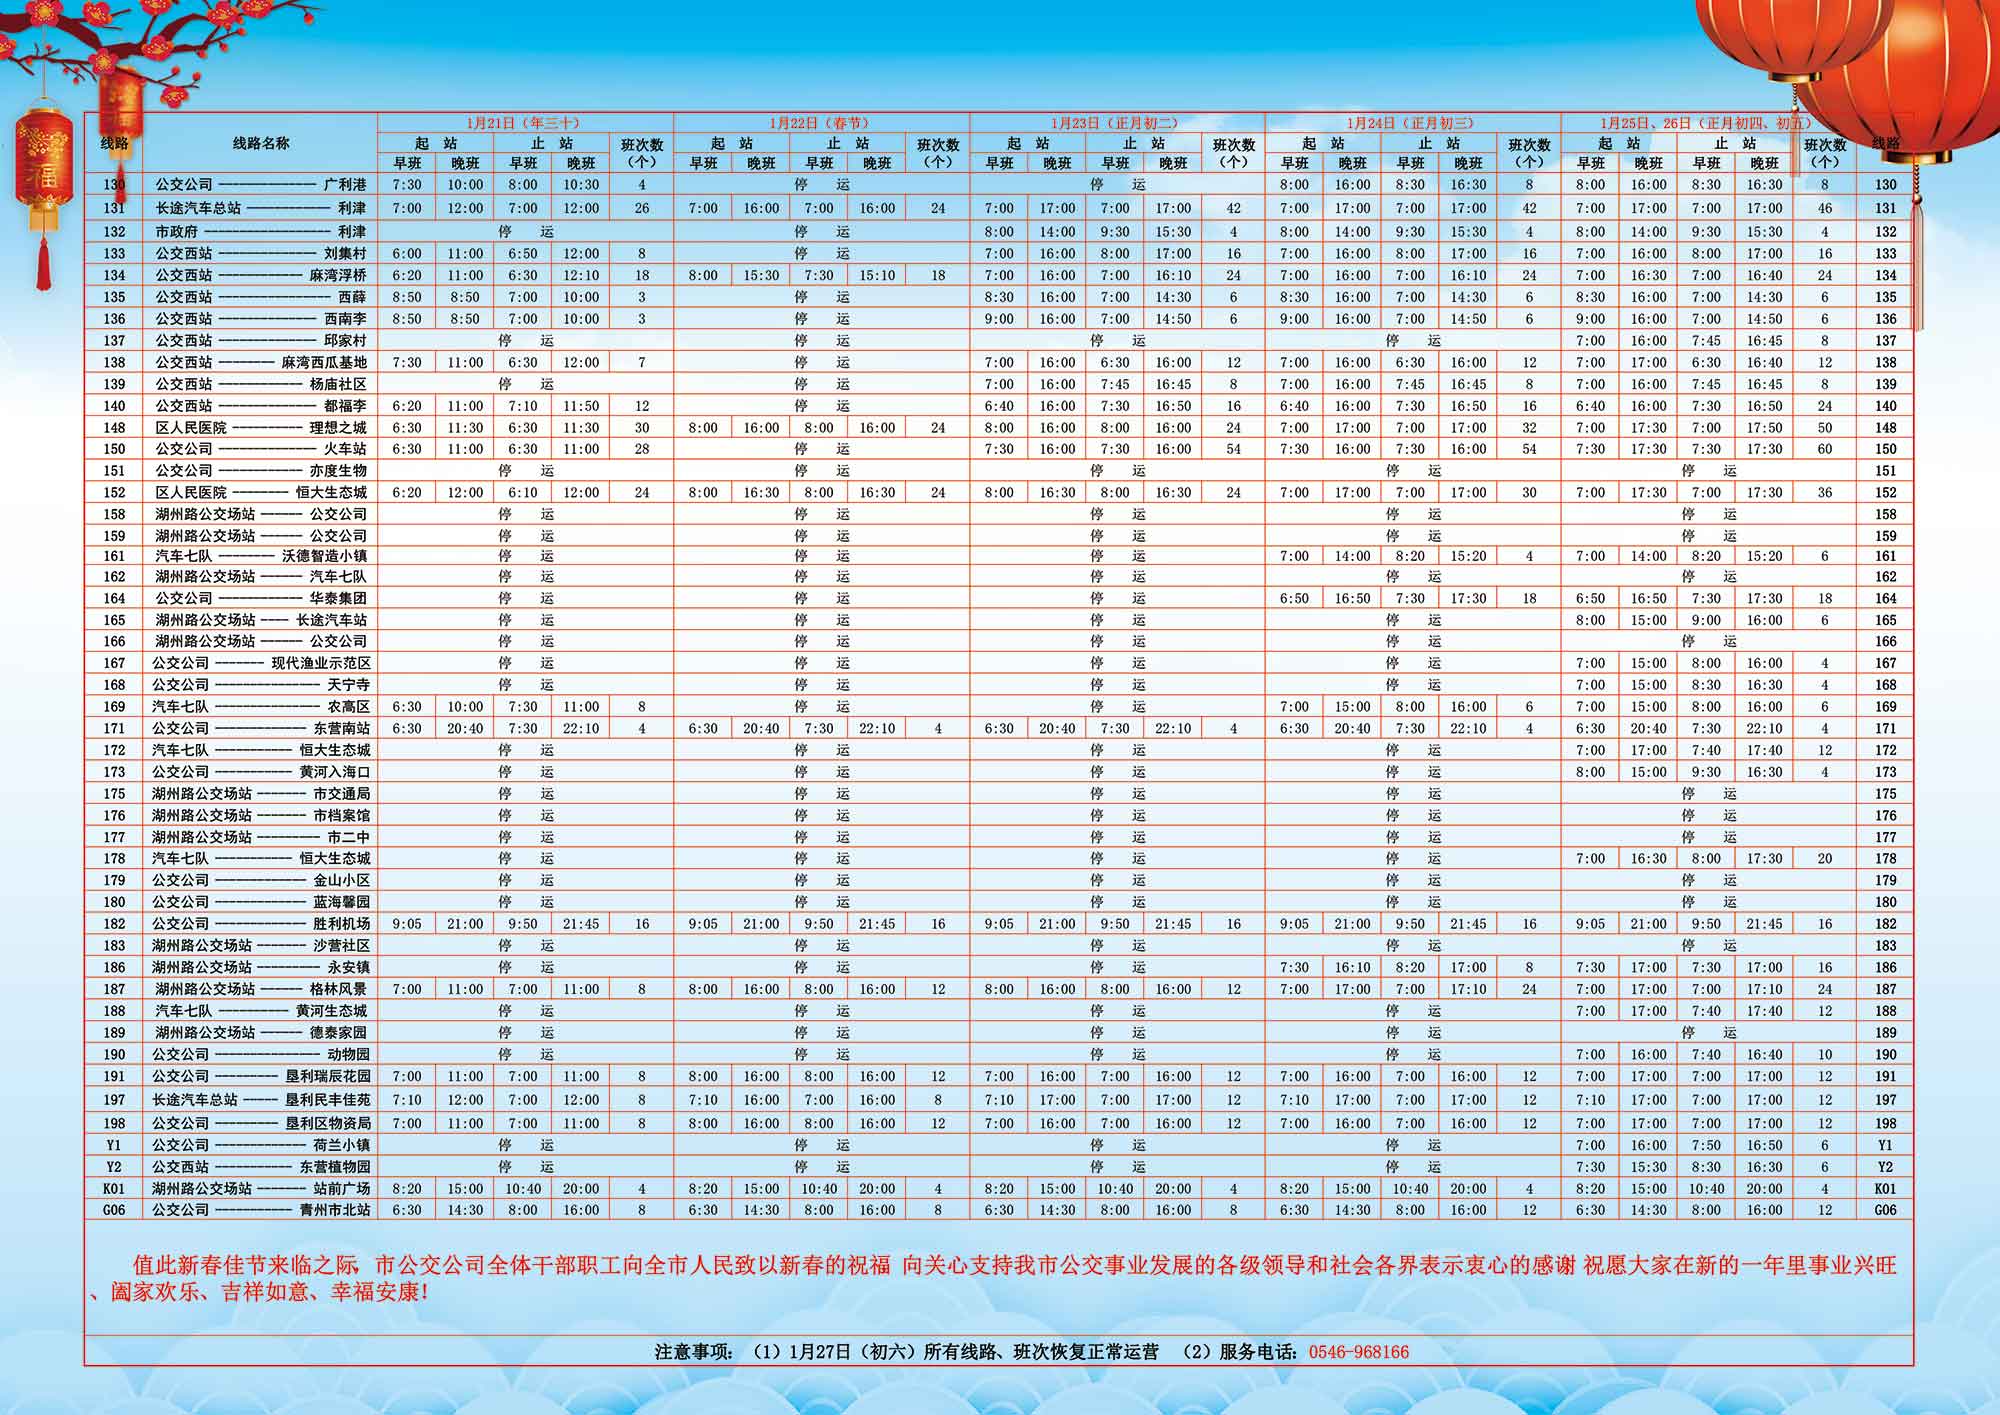Click the 1月21日（年三十）date header
The width and height of the screenshot is (2000, 1415).
524,123
